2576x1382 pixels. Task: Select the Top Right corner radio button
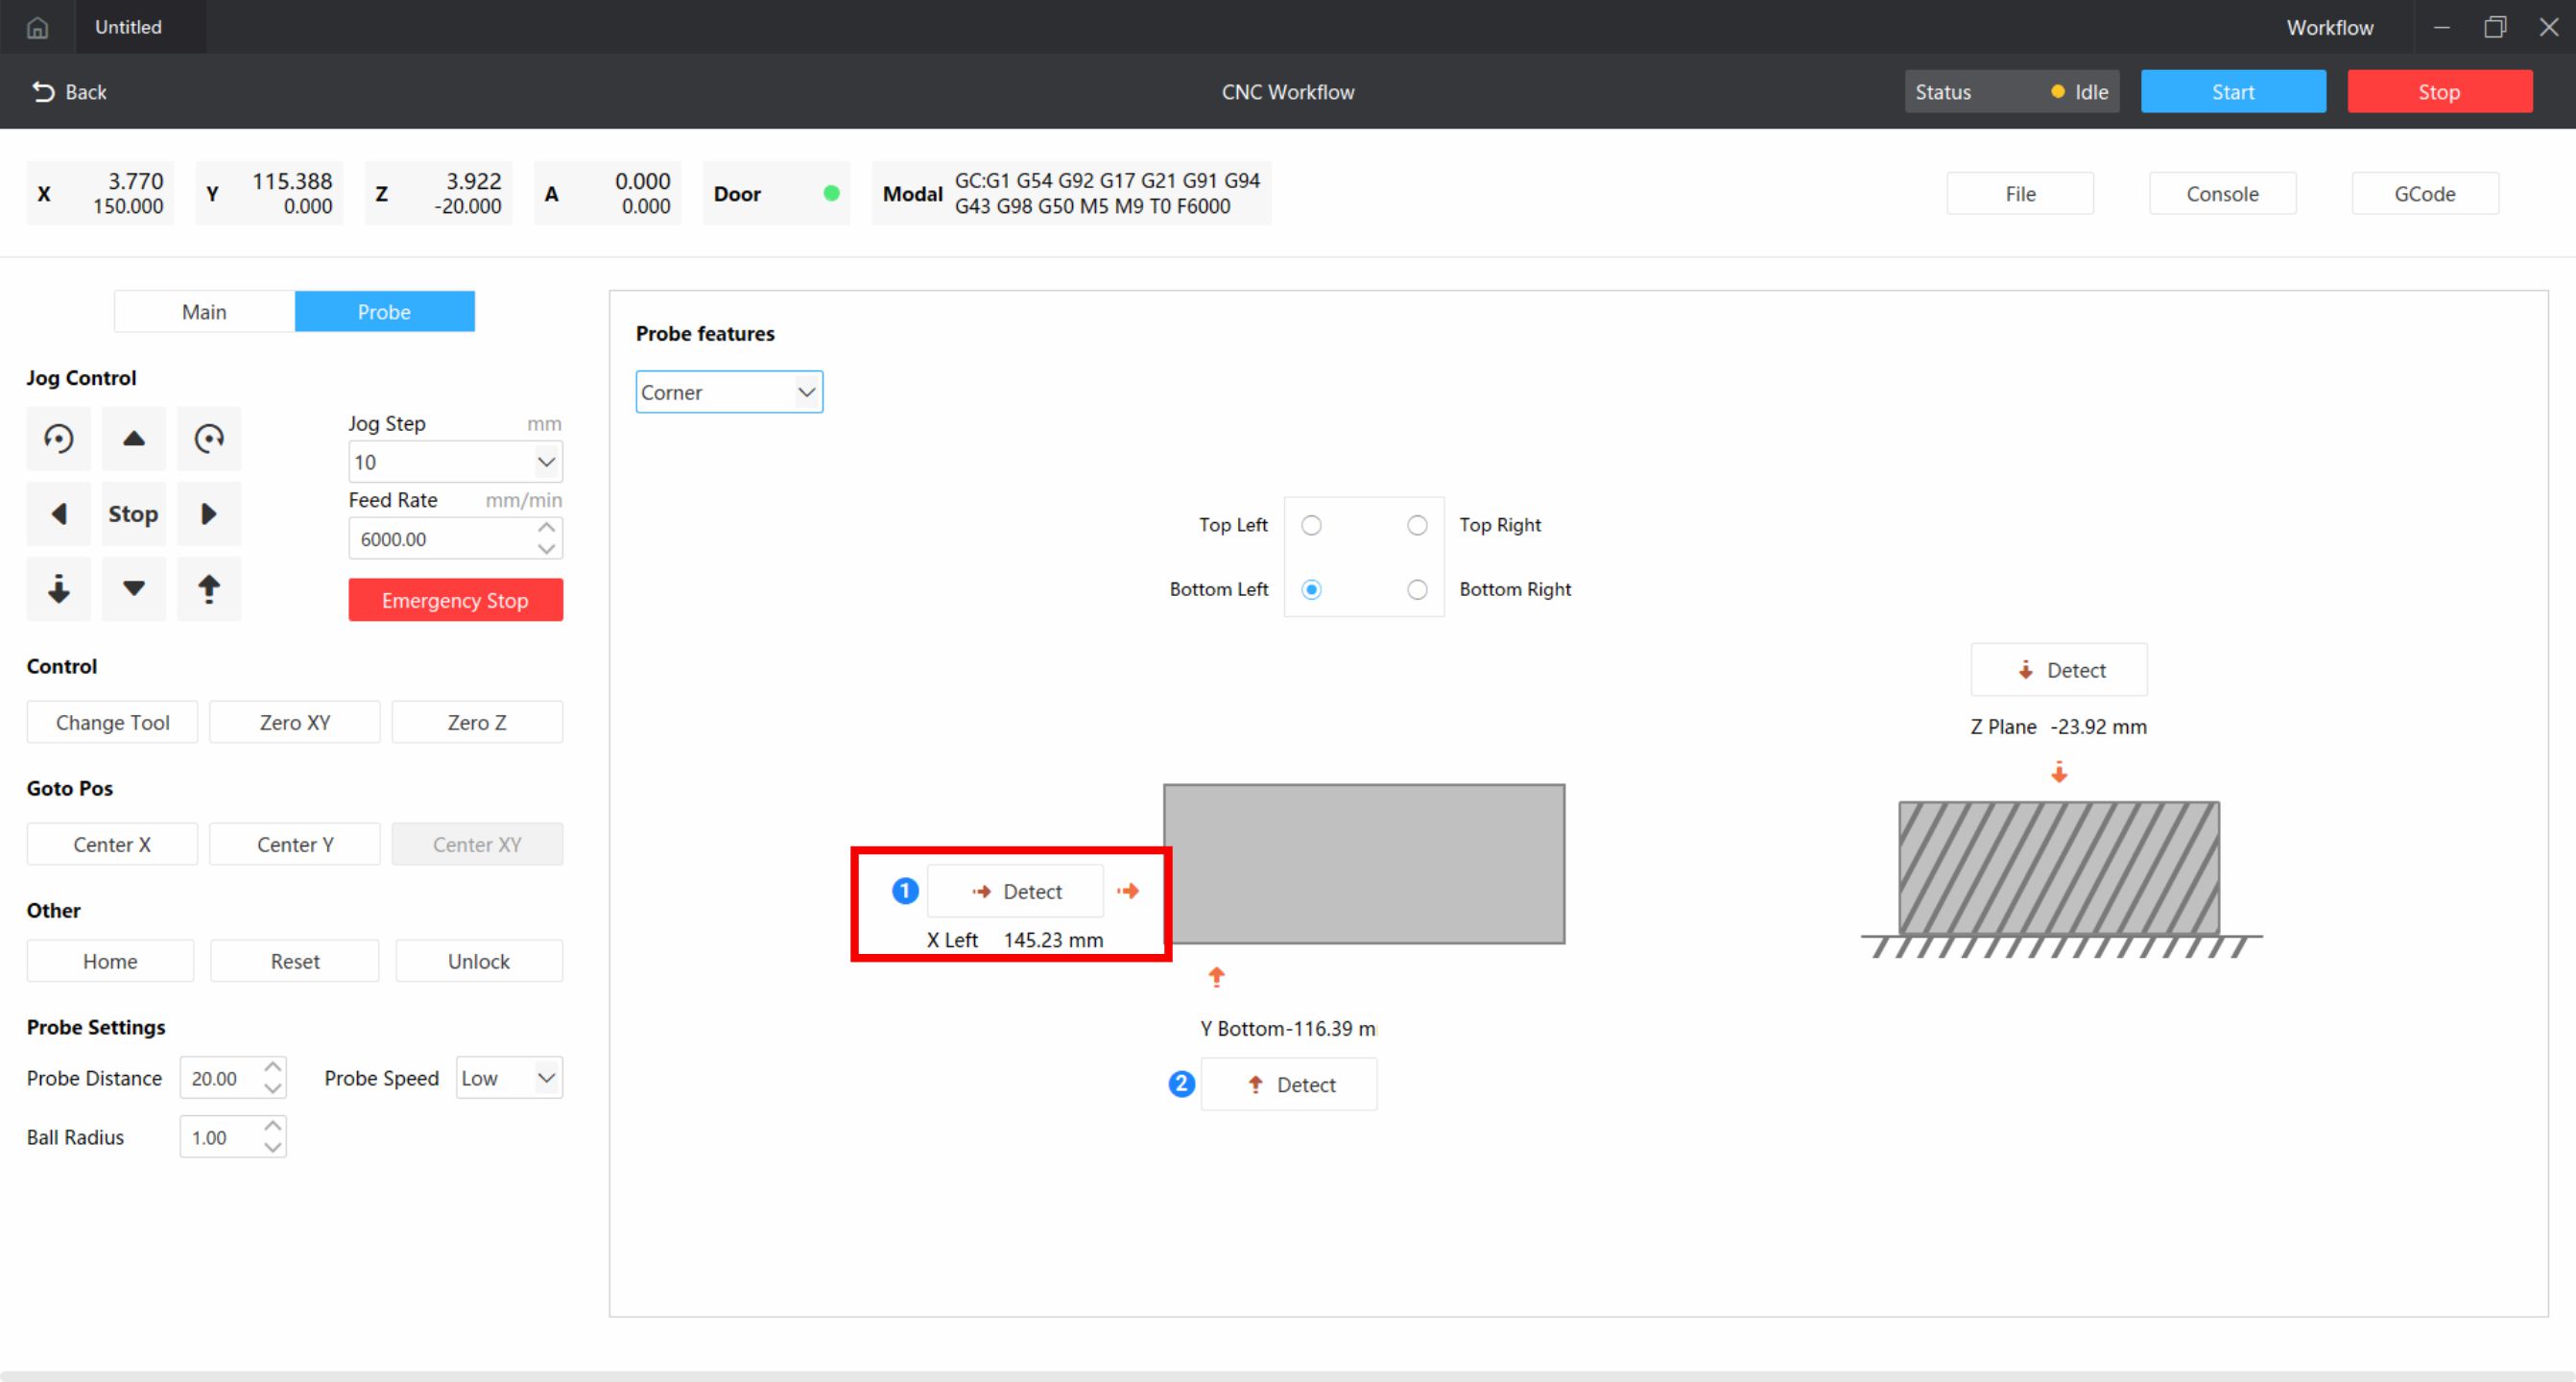1417,524
